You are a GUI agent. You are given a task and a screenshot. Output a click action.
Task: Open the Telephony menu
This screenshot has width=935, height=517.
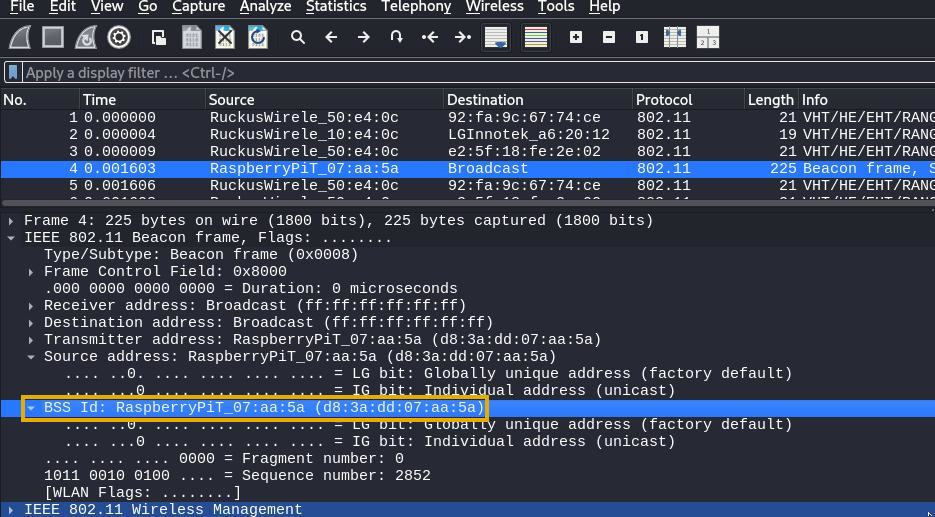tap(416, 7)
